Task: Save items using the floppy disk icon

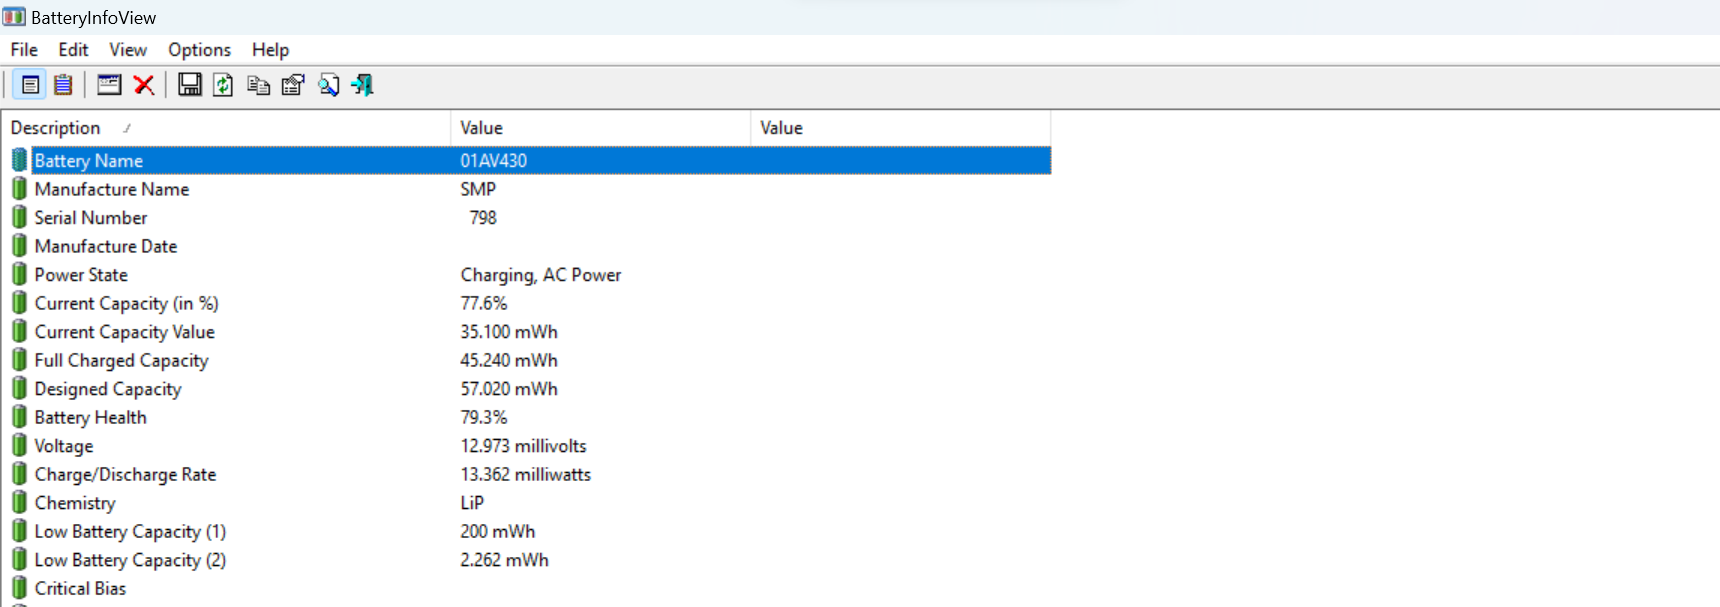Action: tap(190, 85)
